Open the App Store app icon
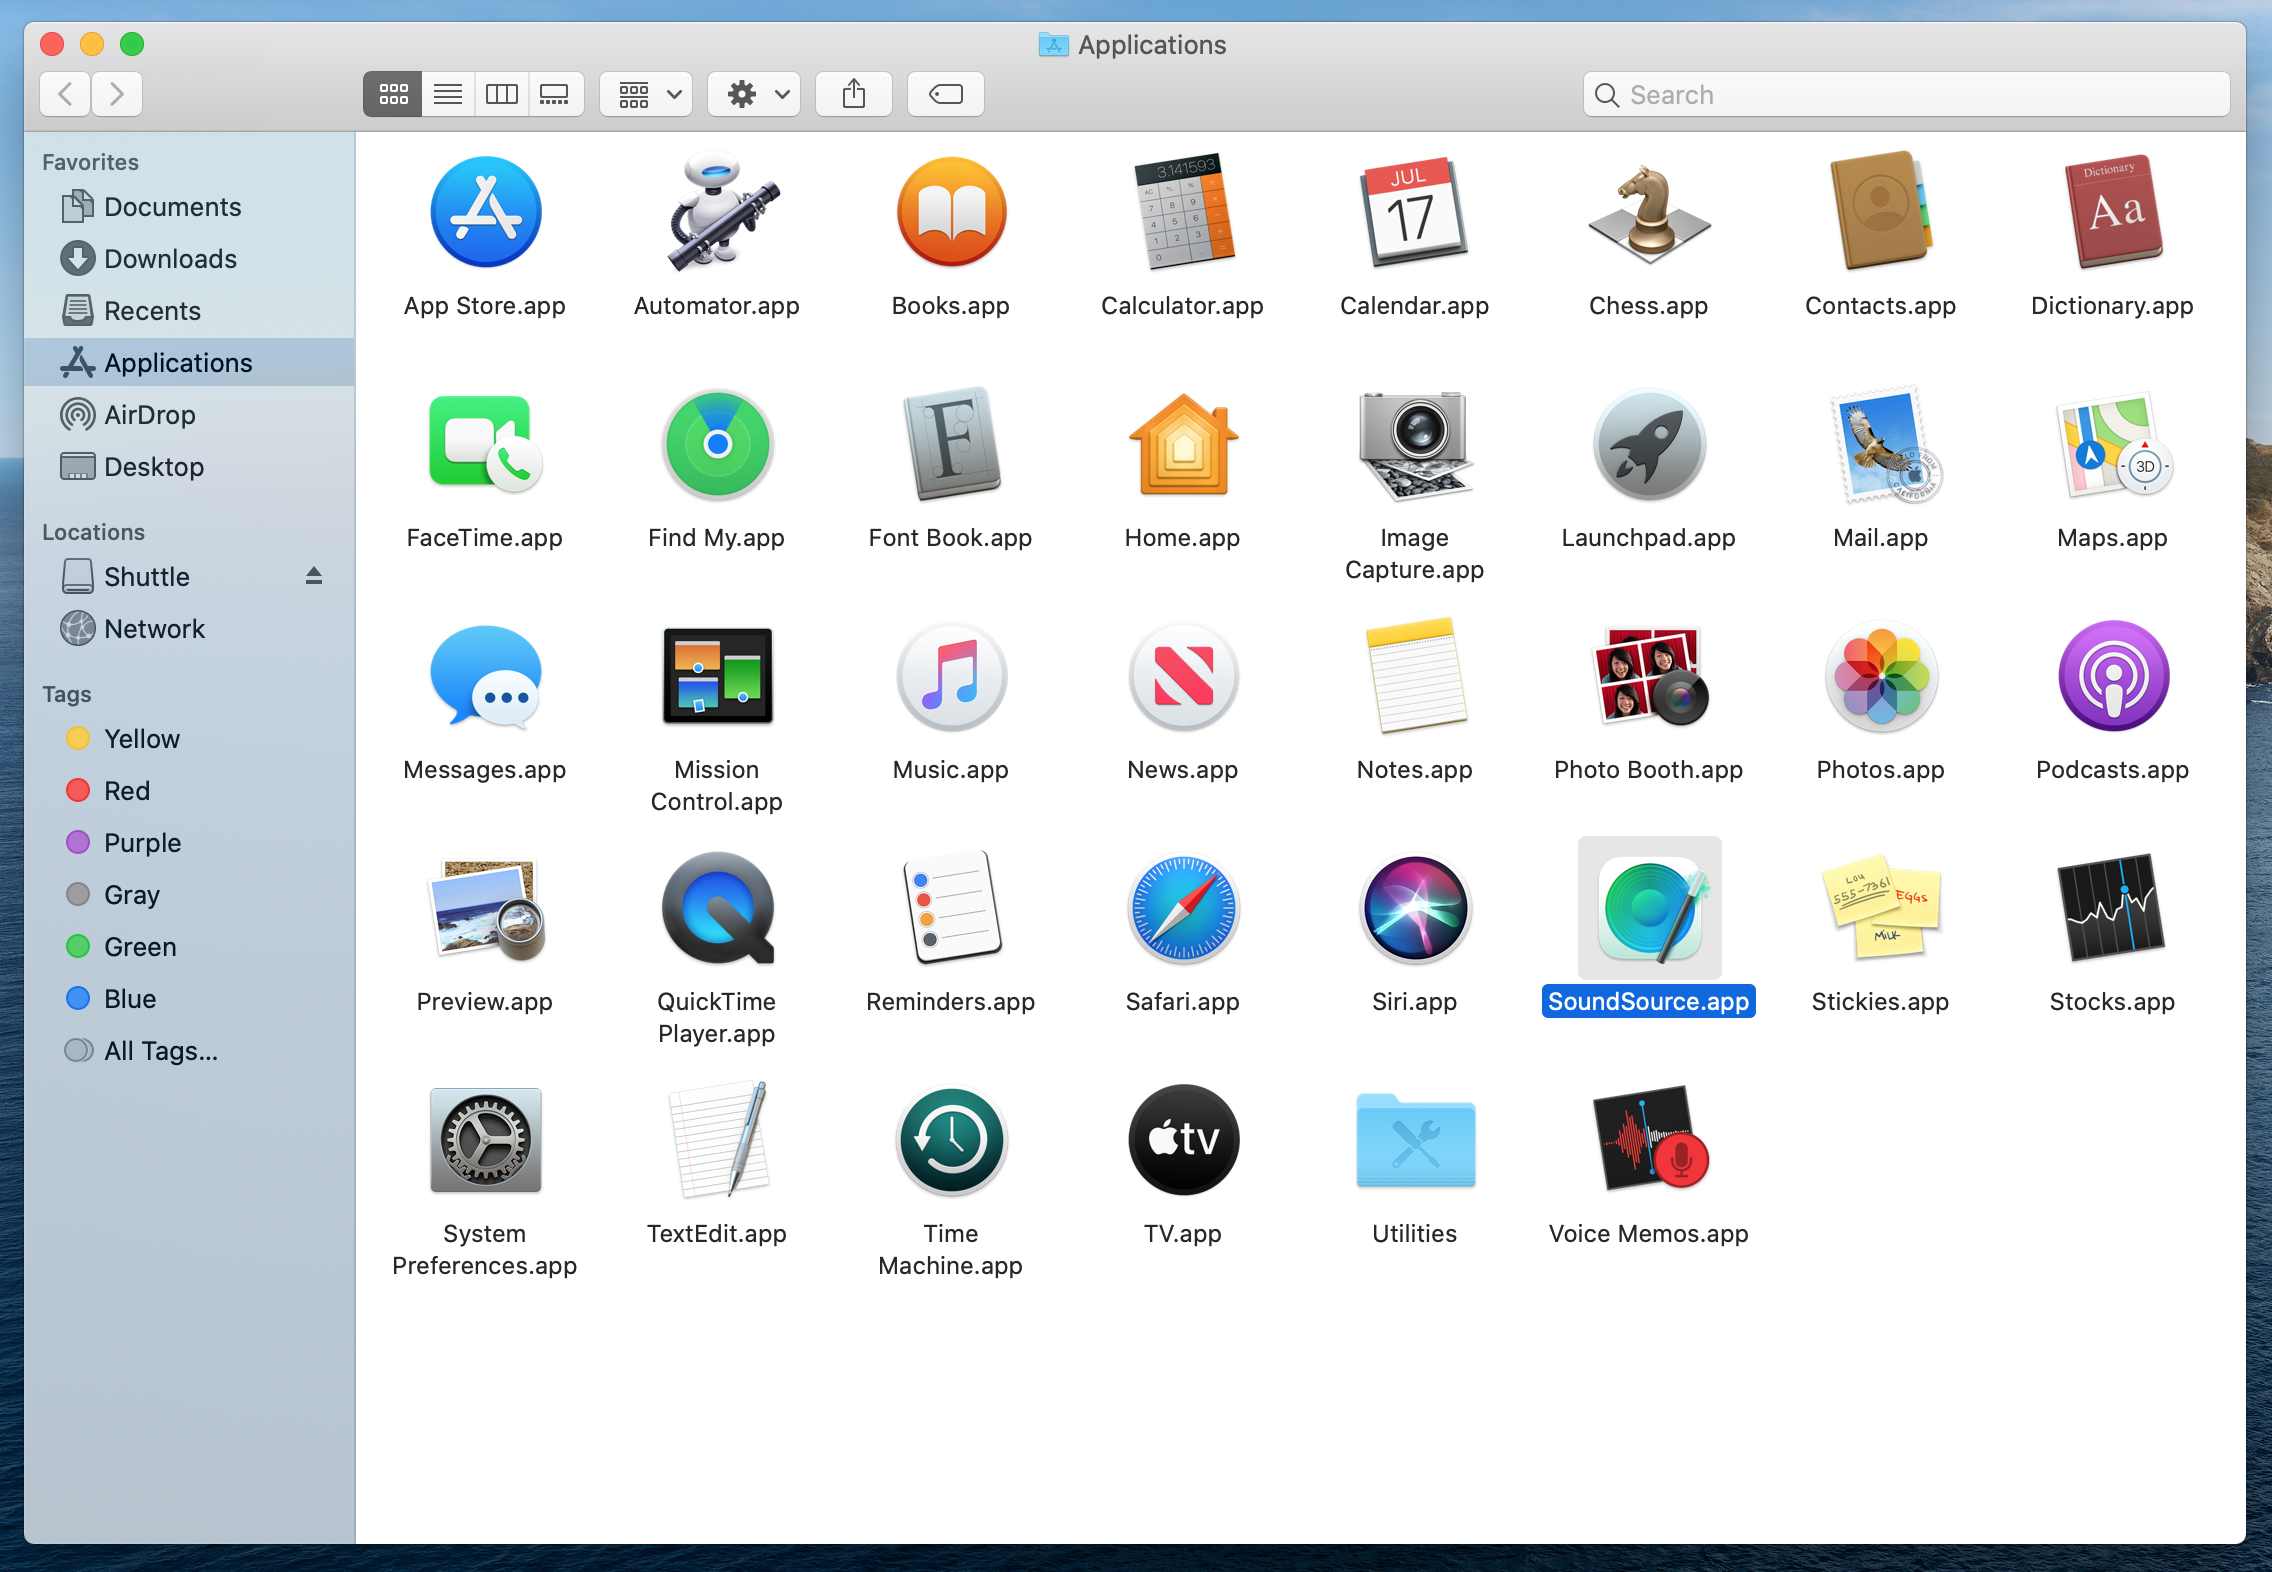The height and width of the screenshot is (1572, 2272). (x=485, y=212)
